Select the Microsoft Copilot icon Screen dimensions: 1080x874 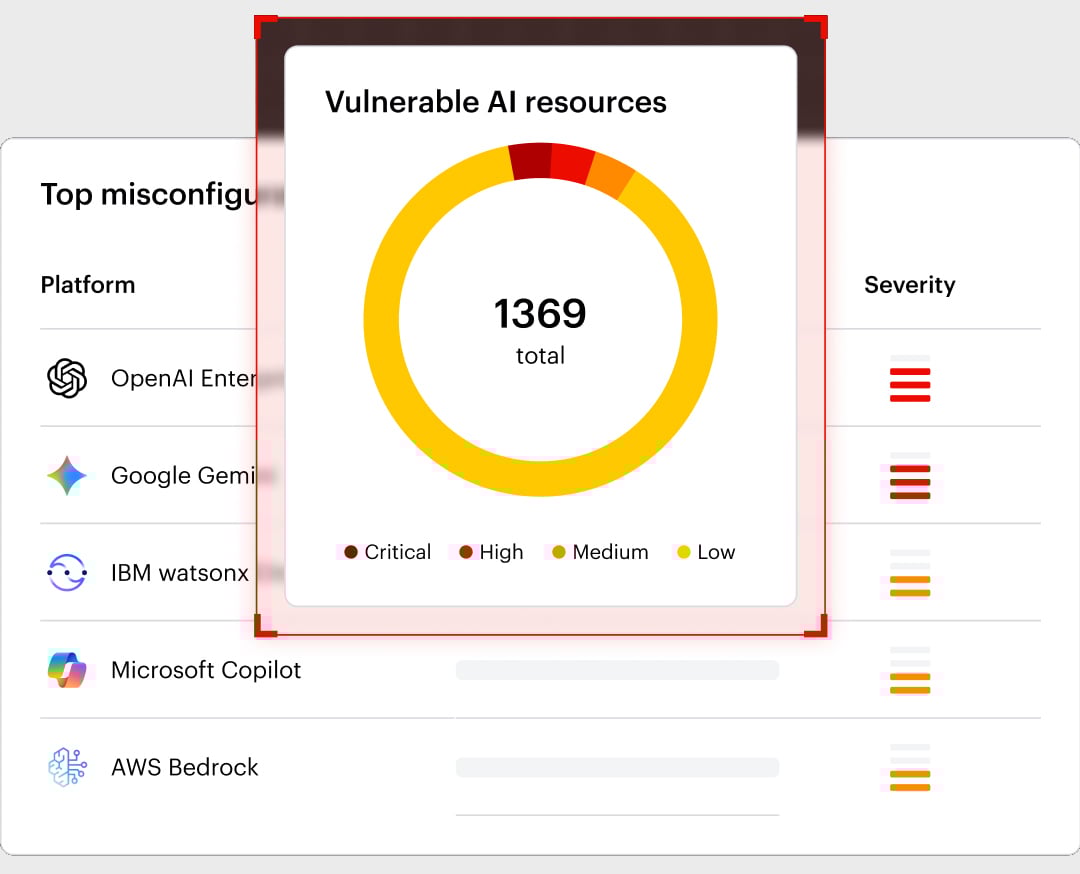69,670
